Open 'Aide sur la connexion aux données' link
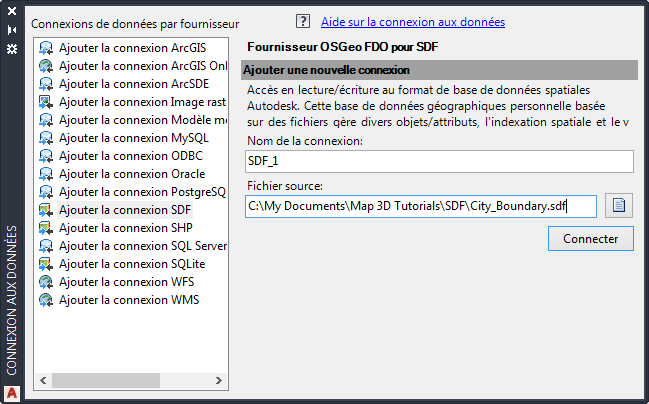The width and height of the screenshot is (649, 404). click(412, 21)
